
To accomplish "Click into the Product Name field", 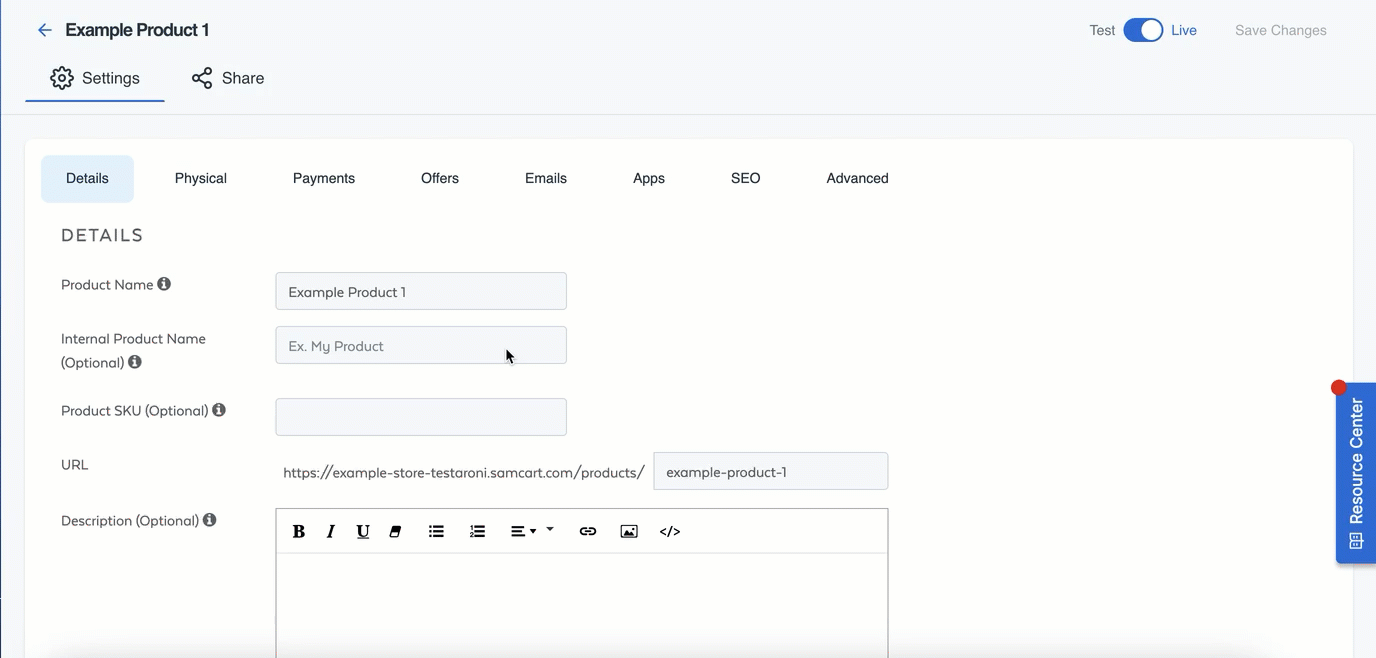I will coord(421,291).
